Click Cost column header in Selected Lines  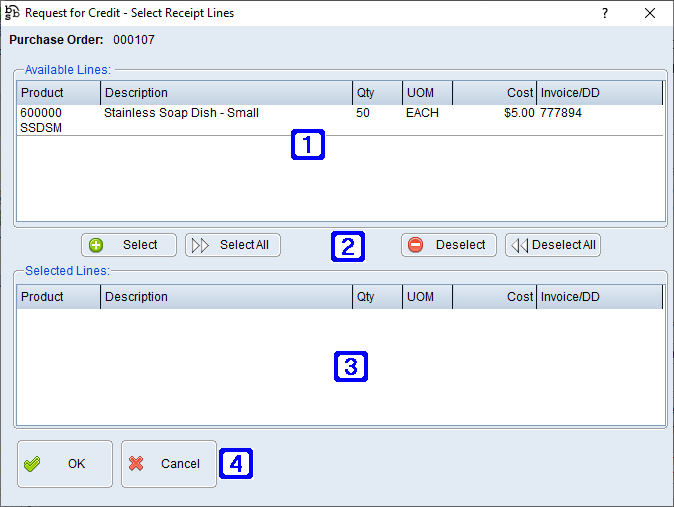pos(494,297)
